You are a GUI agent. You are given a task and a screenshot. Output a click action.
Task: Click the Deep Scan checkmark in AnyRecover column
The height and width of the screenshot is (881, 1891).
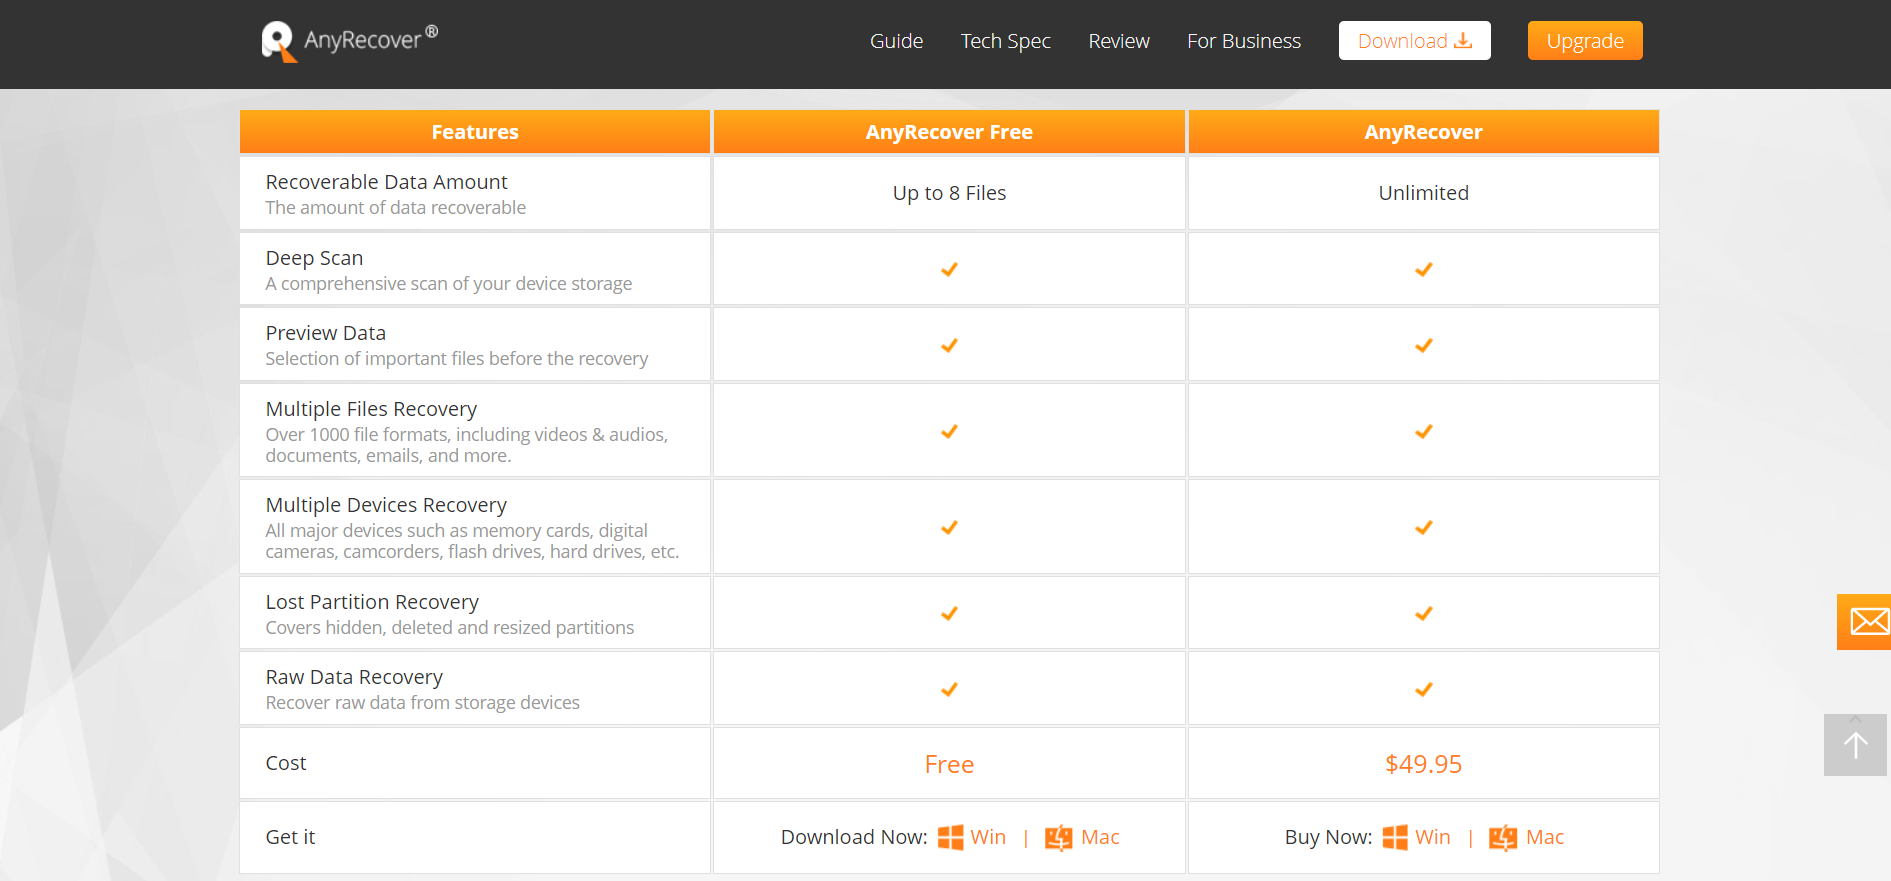[1423, 269]
